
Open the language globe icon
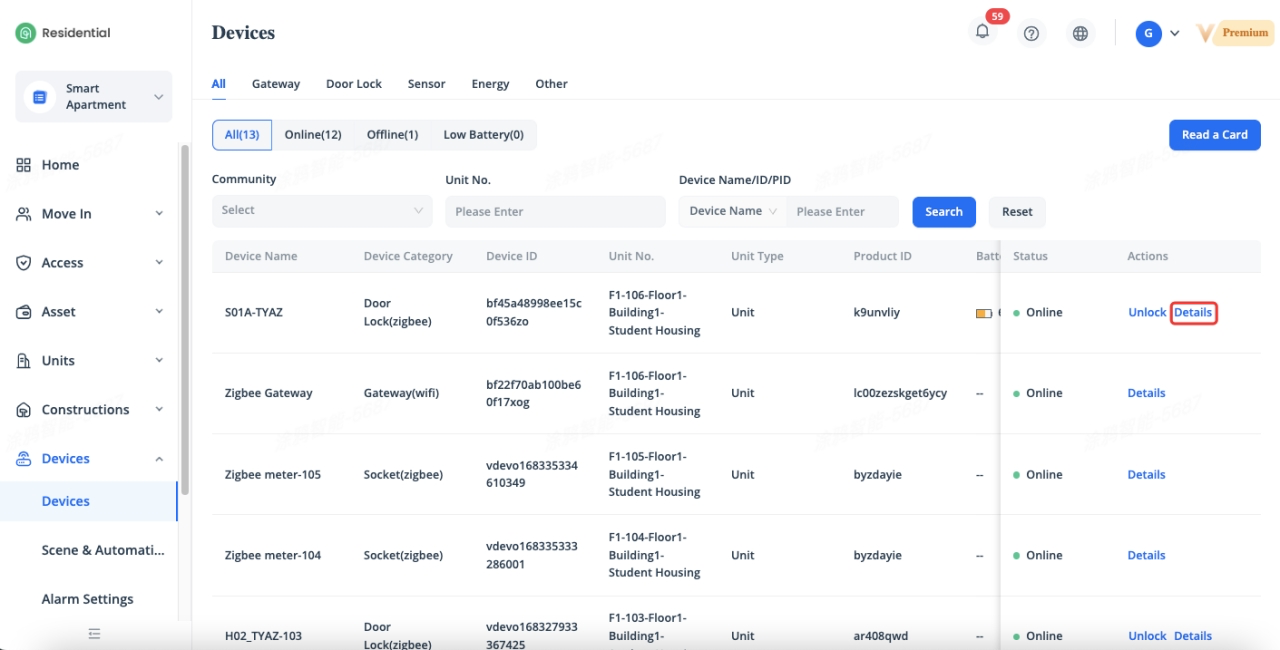1080,33
